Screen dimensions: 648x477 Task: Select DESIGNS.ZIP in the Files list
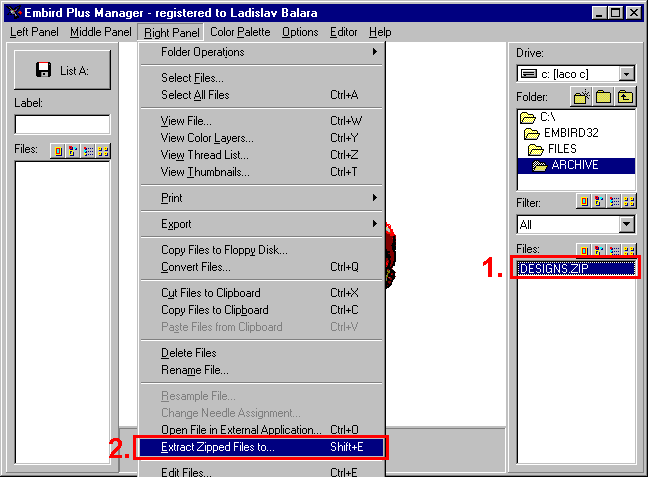click(576, 268)
